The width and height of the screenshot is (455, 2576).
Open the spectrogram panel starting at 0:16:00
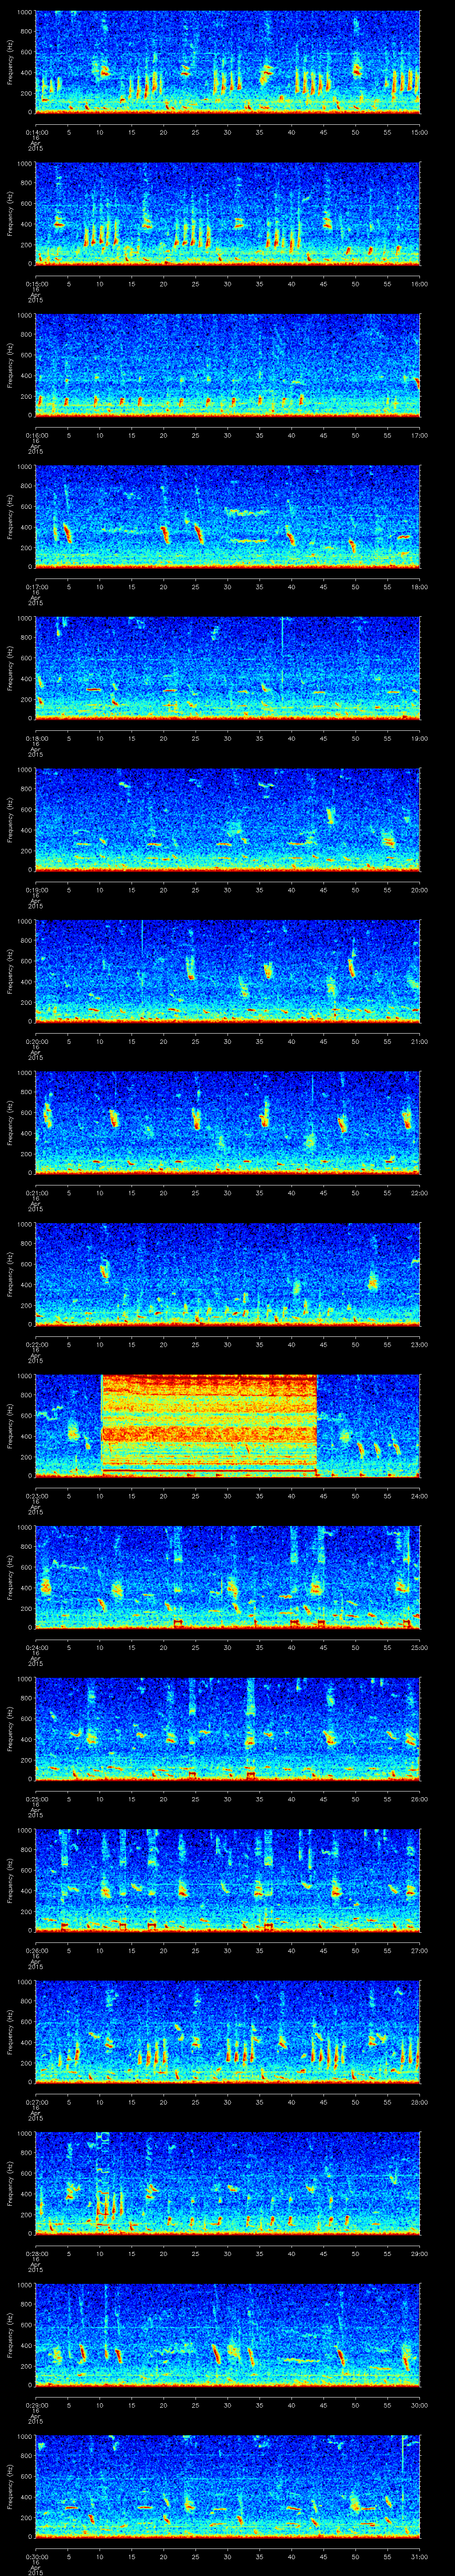click(x=227, y=364)
